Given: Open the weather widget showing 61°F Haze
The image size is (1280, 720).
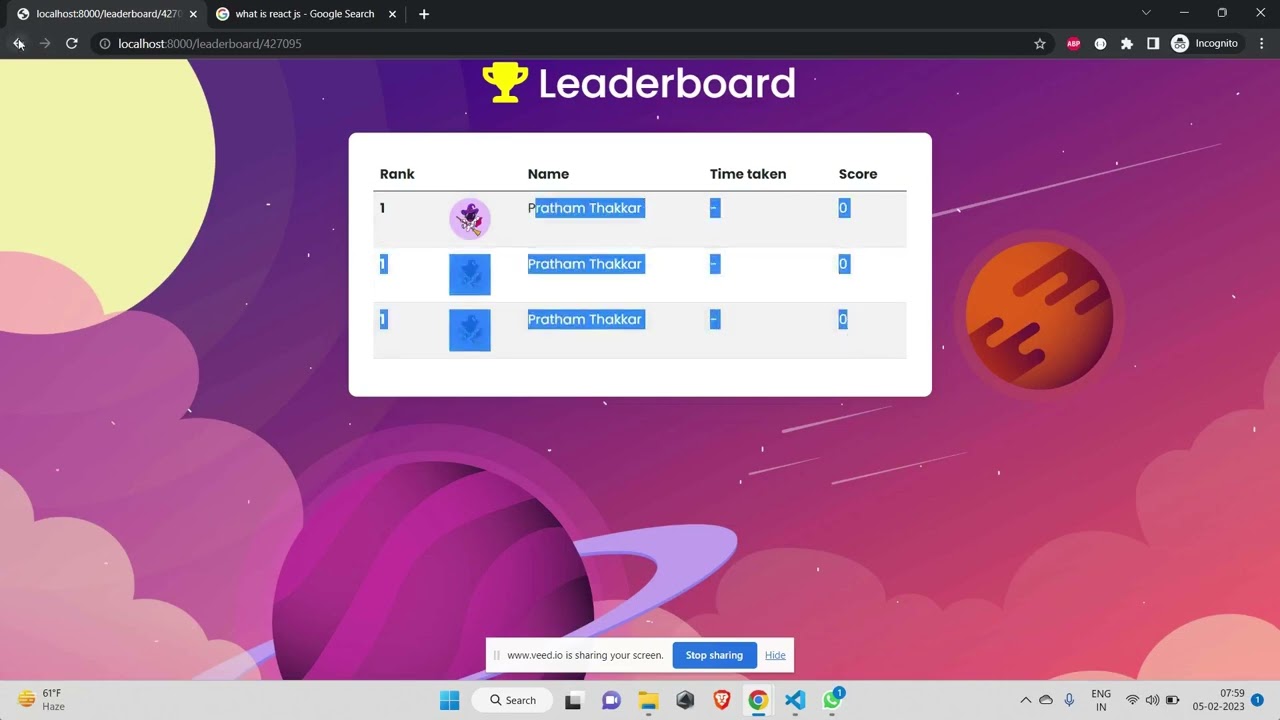Looking at the screenshot, I should pos(42,699).
